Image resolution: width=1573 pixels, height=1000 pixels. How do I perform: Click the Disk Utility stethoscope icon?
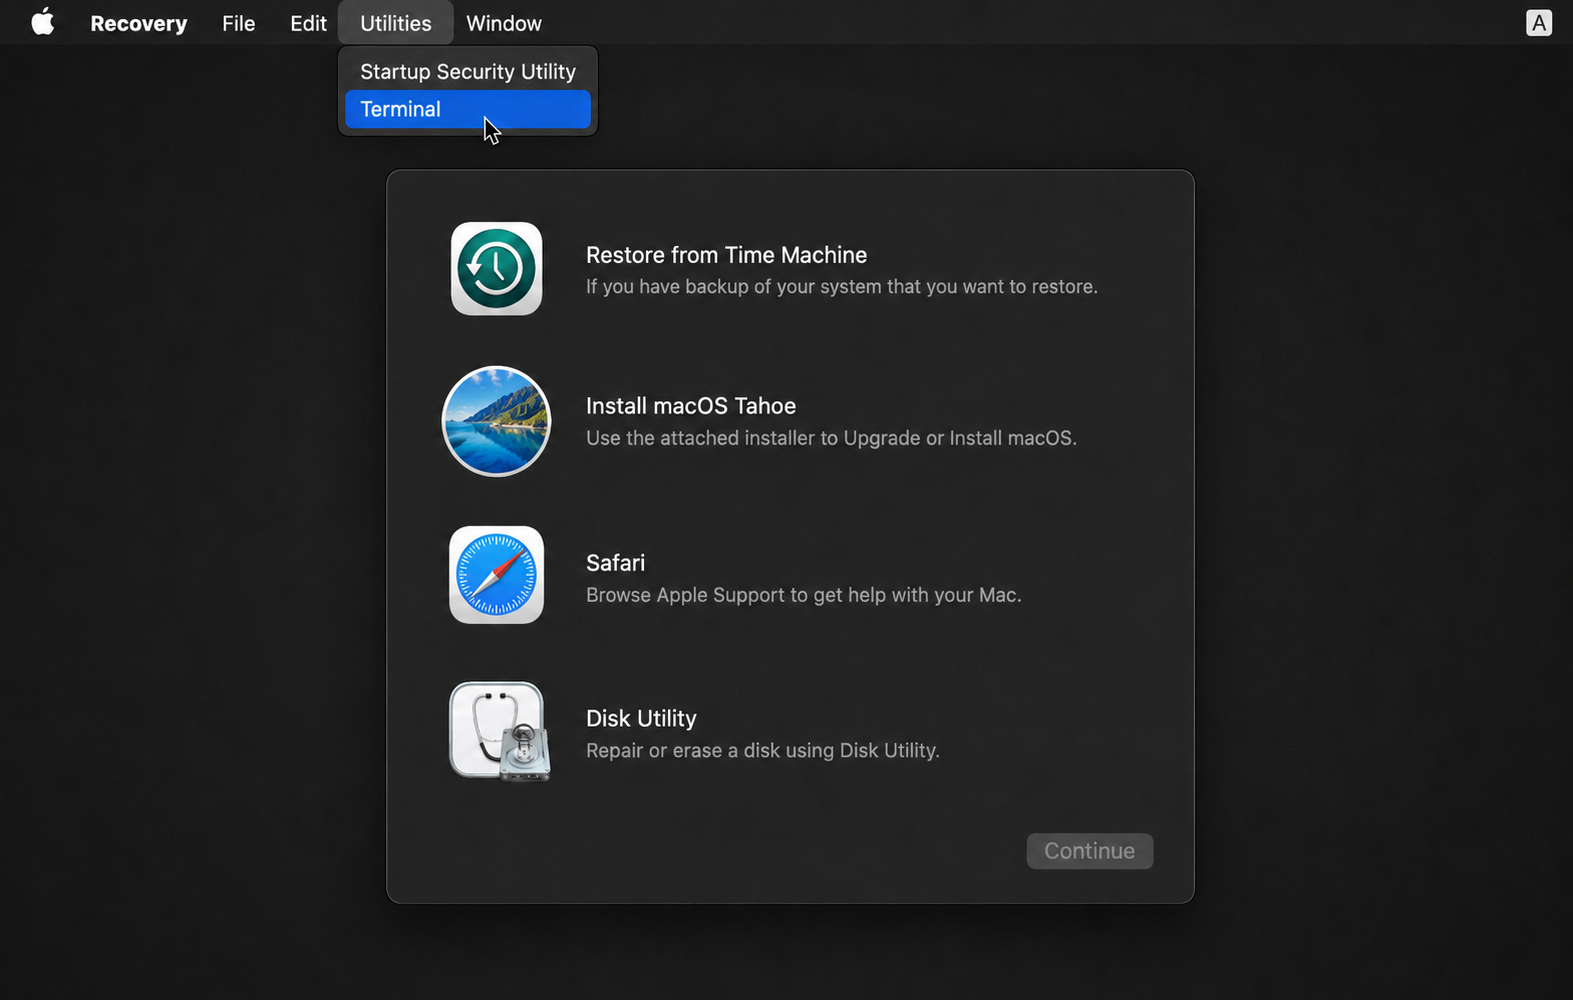point(499,731)
